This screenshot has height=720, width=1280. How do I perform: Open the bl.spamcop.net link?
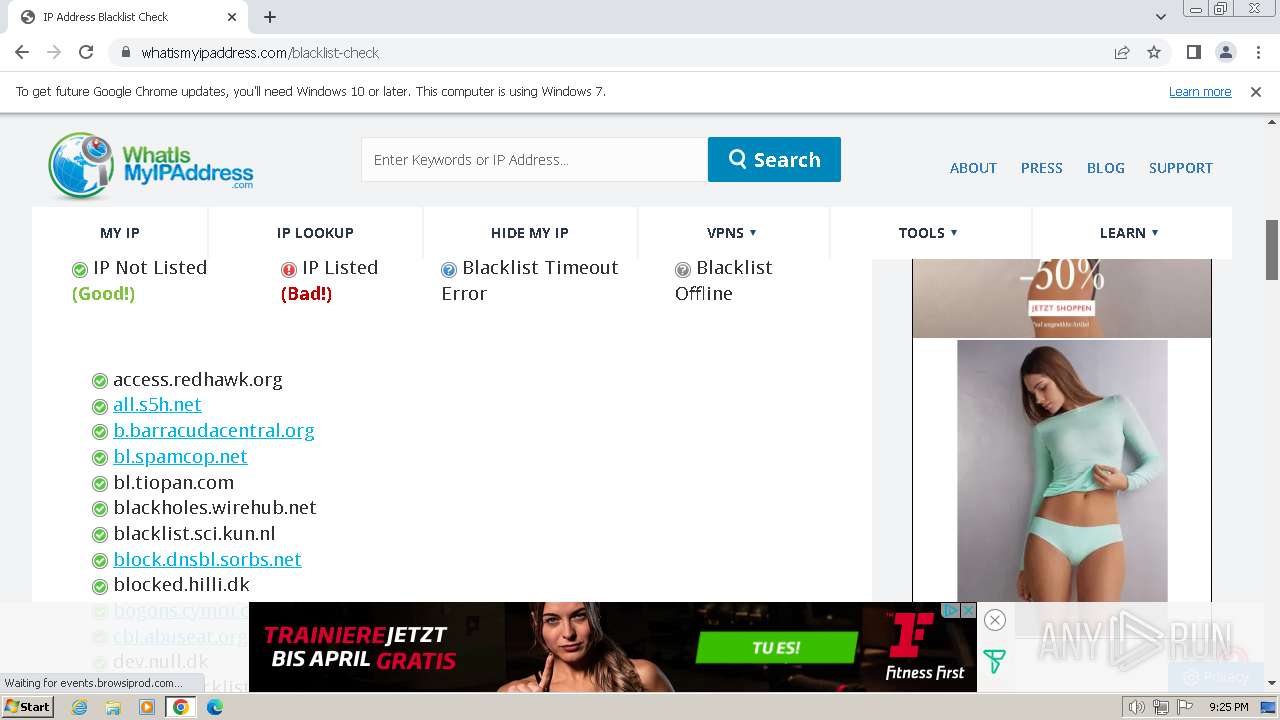point(180,457)
